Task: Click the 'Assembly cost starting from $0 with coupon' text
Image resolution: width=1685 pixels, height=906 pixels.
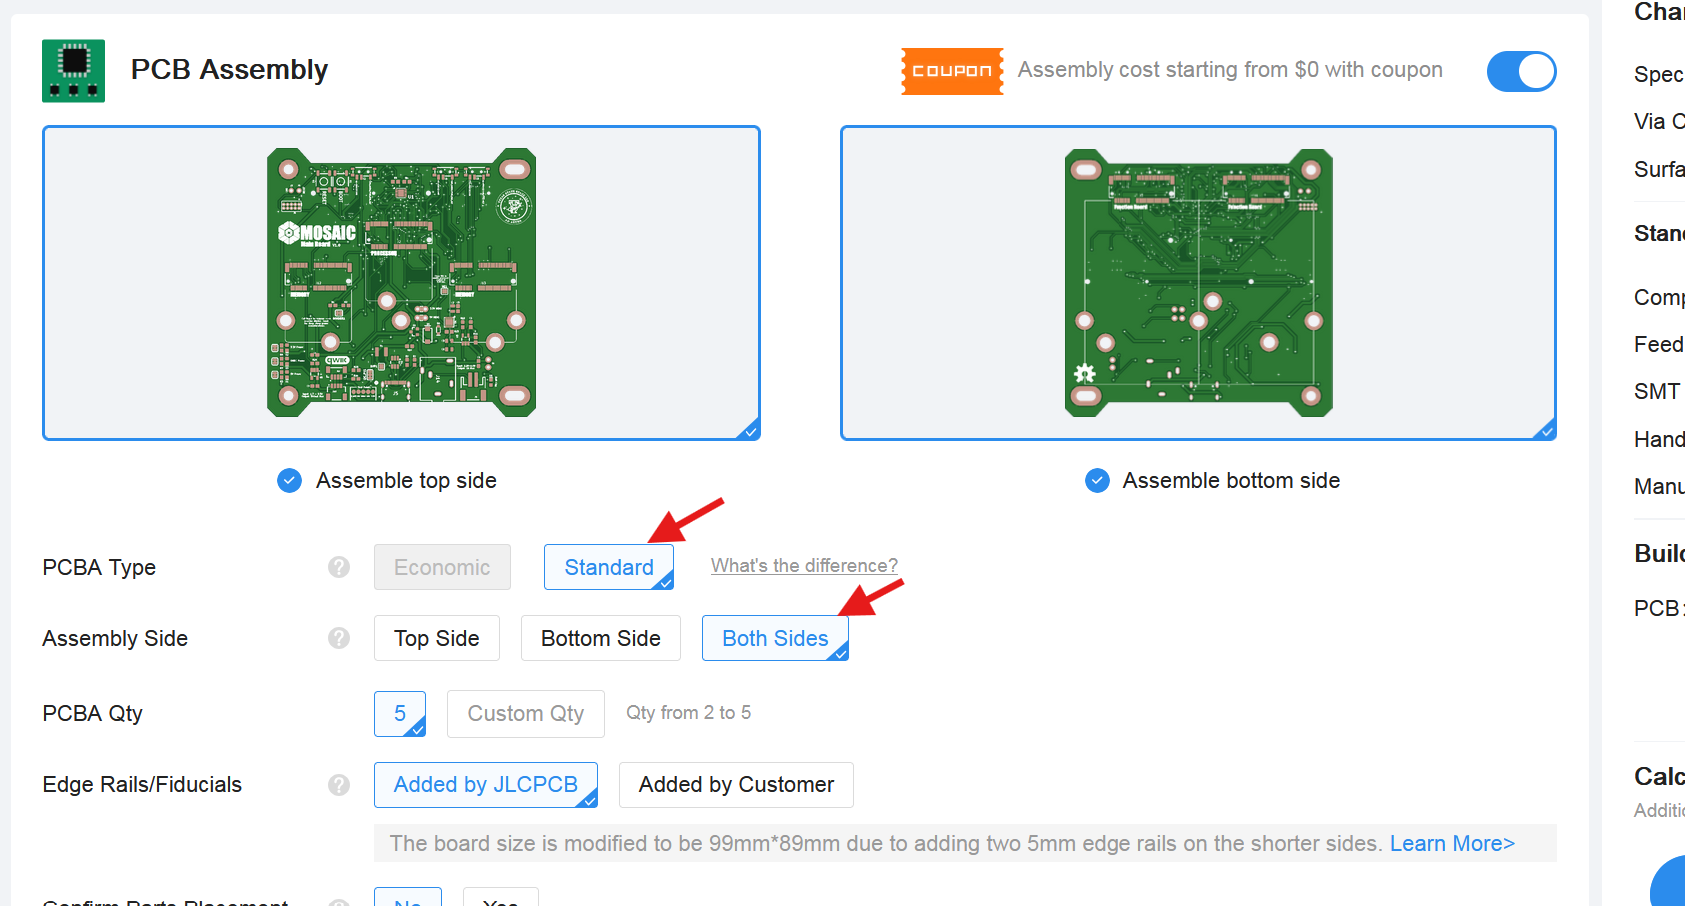Action: [x=1230, y=70]
